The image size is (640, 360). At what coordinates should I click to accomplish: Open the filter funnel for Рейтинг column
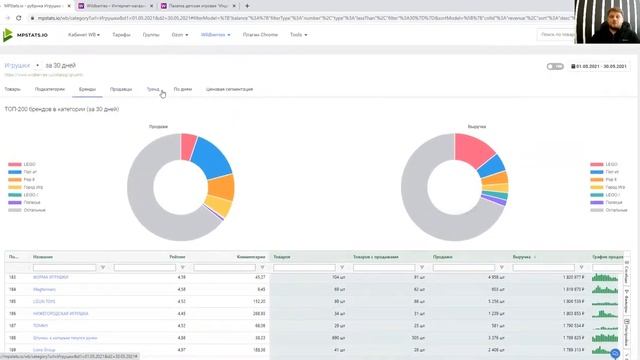[x=182, y=267]
